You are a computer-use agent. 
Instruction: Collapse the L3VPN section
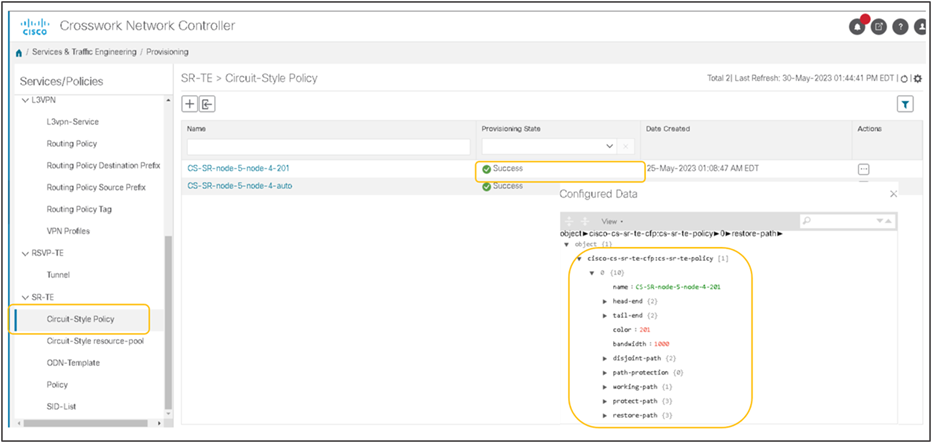pyautogui.click(x=25, y=100)
